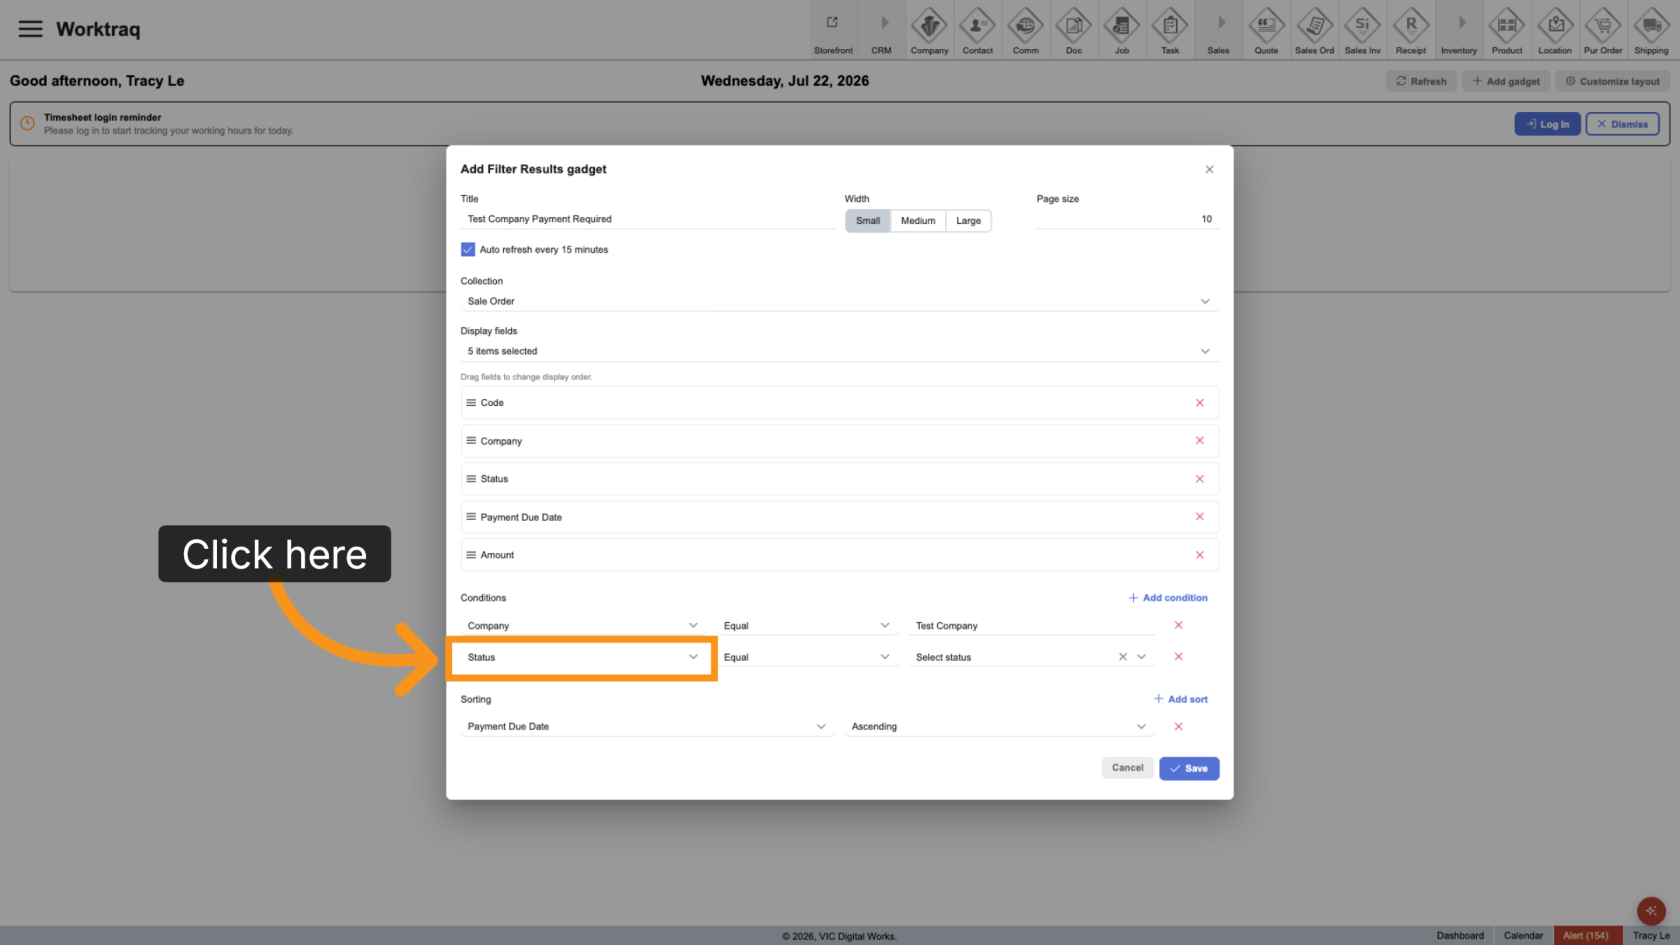Open the Quote module icon
The width and height of the screenshot is (1680, 945).
click(1266, 30)
